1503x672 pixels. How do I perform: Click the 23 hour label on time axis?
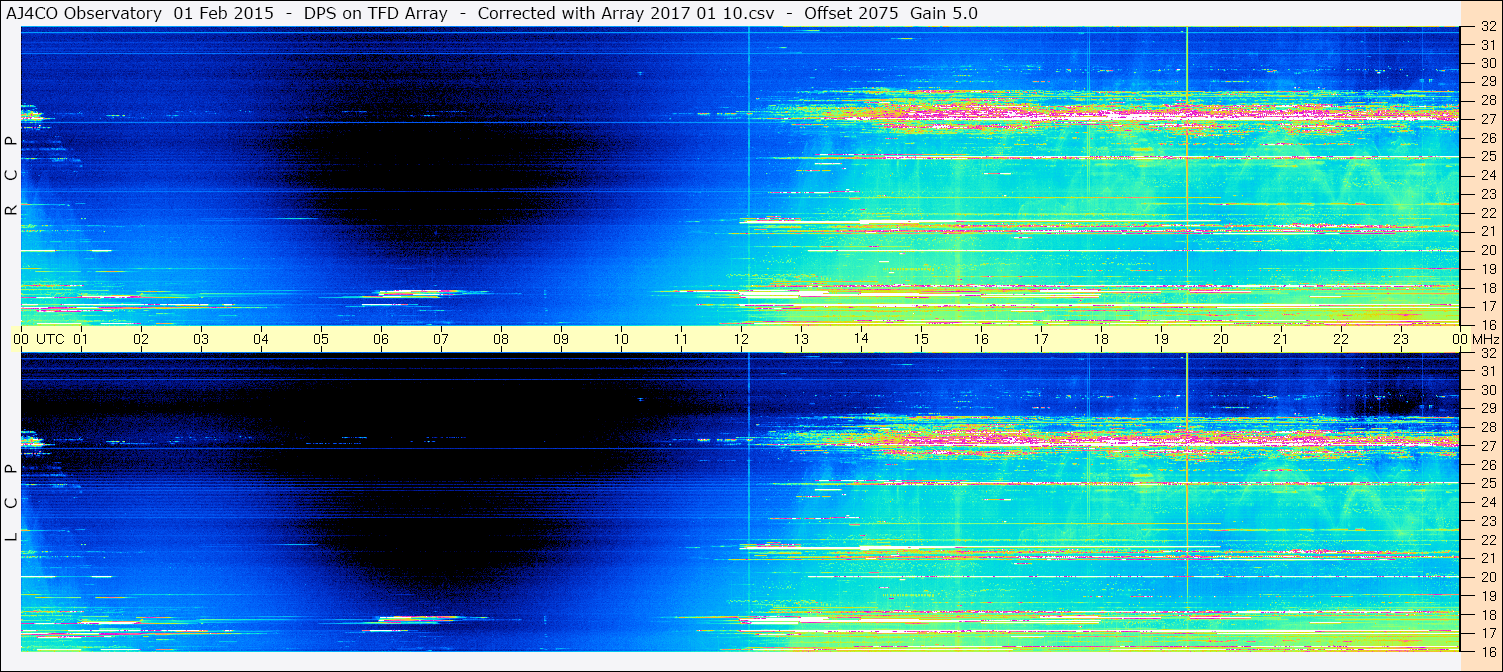[1400, 339]
